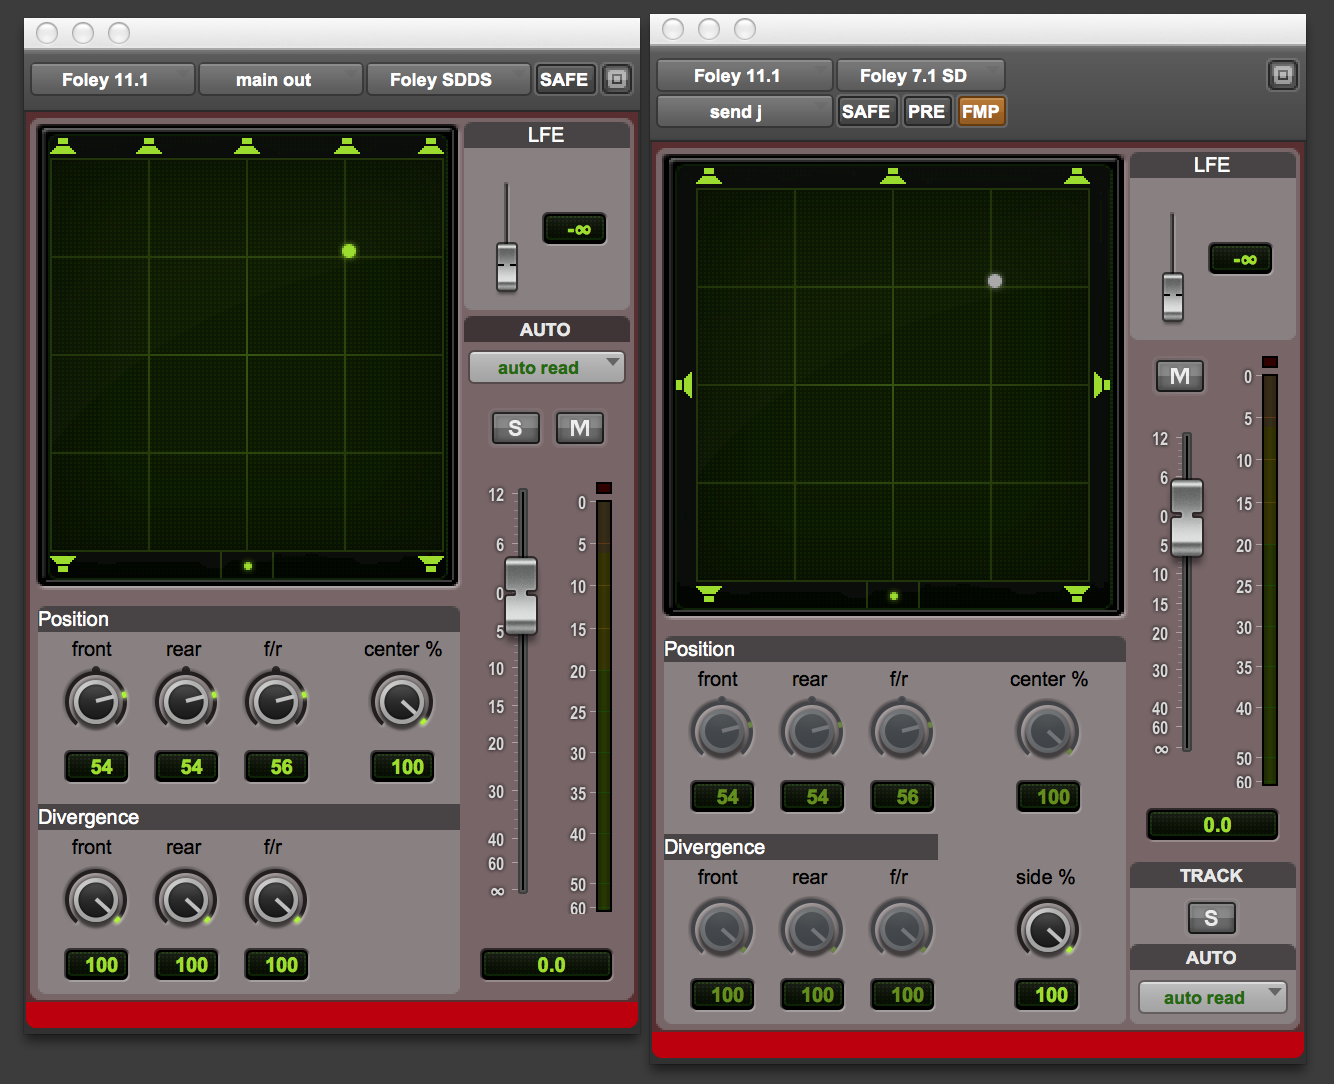Click the left side speaker icon in the 7.1 panner
Image resolution: width=1334 pixels, height=1084 pixels.
685,385
